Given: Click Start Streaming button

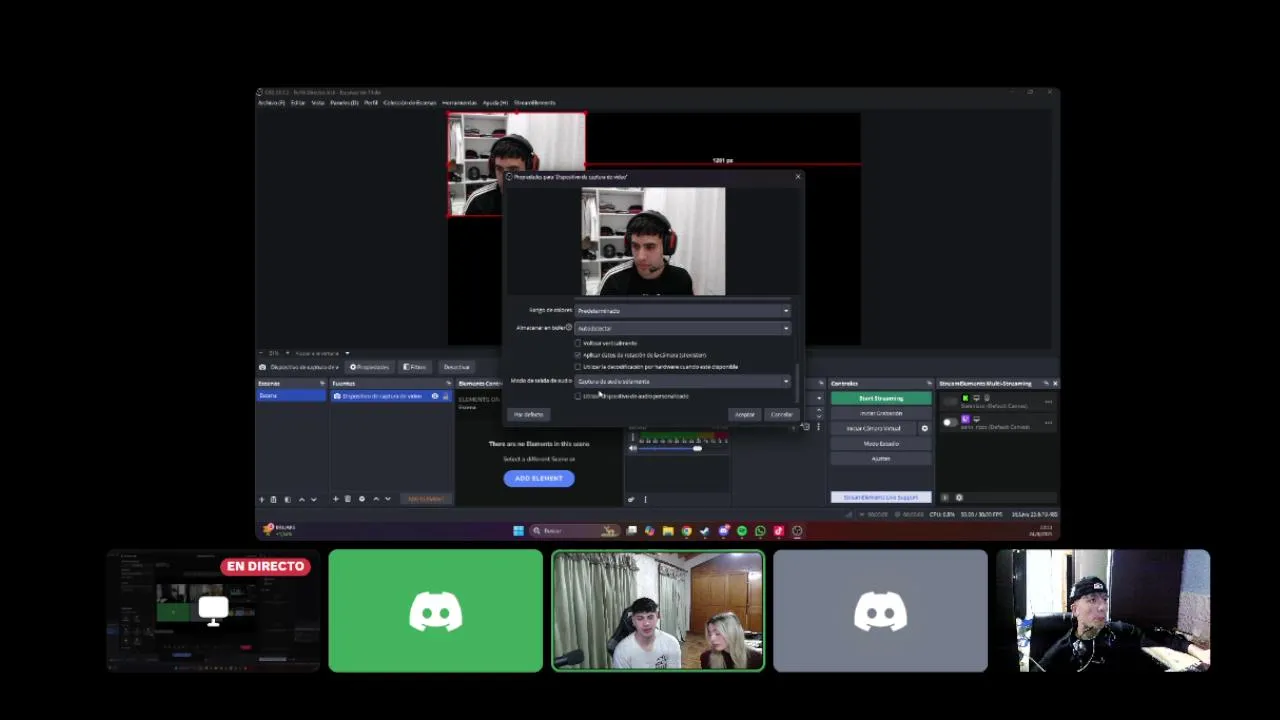Looking at the screenshot, I should point(881,398).
